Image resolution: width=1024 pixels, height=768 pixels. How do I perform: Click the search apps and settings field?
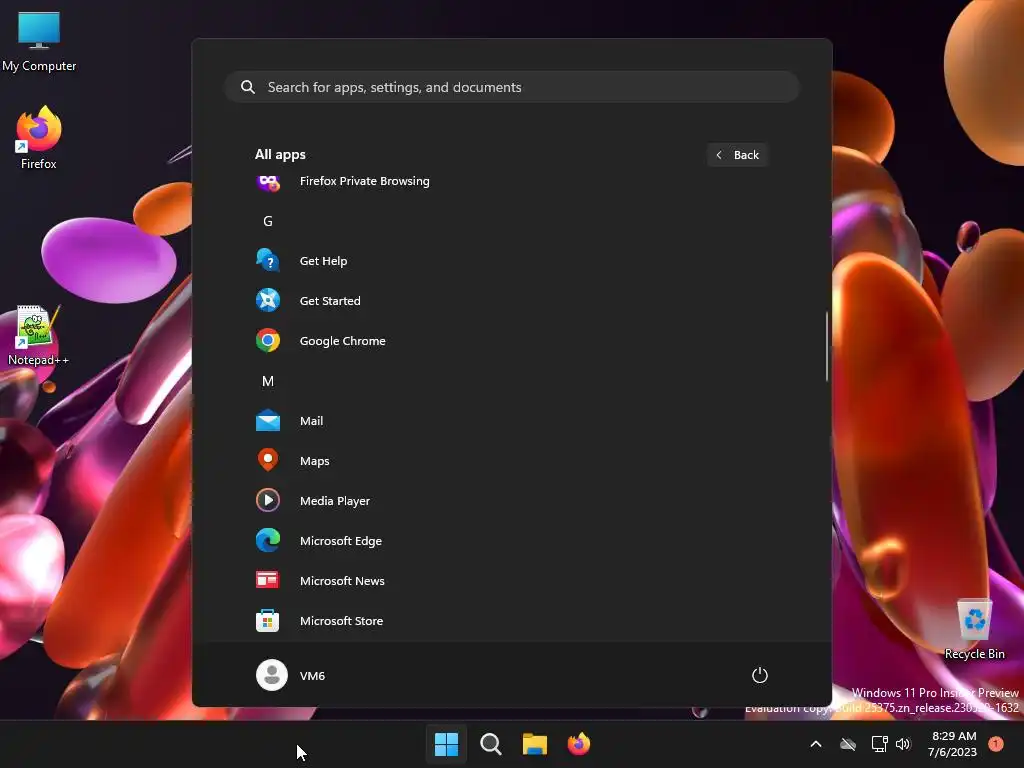(512, 87)
